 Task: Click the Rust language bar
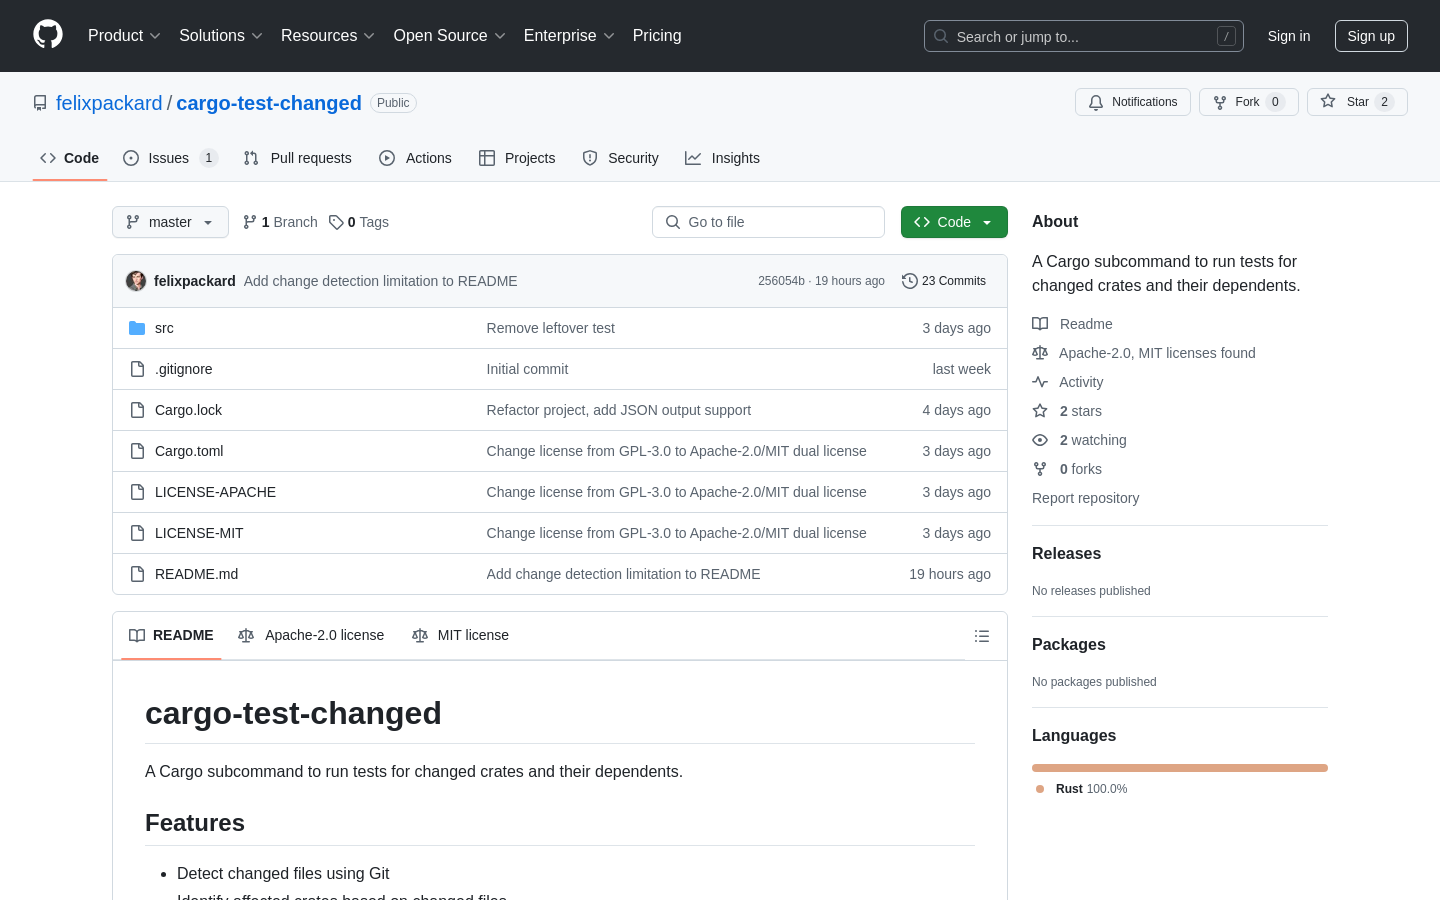click(1180, 768)
